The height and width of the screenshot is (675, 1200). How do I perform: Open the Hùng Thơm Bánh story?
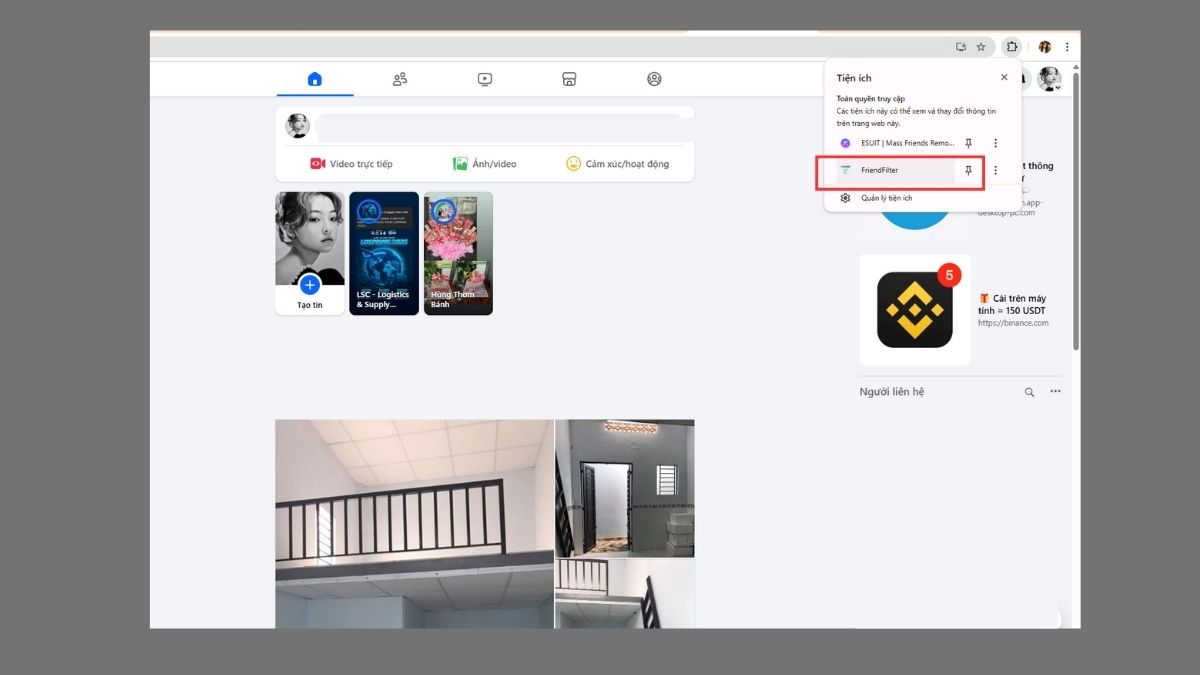pos(458,253)
